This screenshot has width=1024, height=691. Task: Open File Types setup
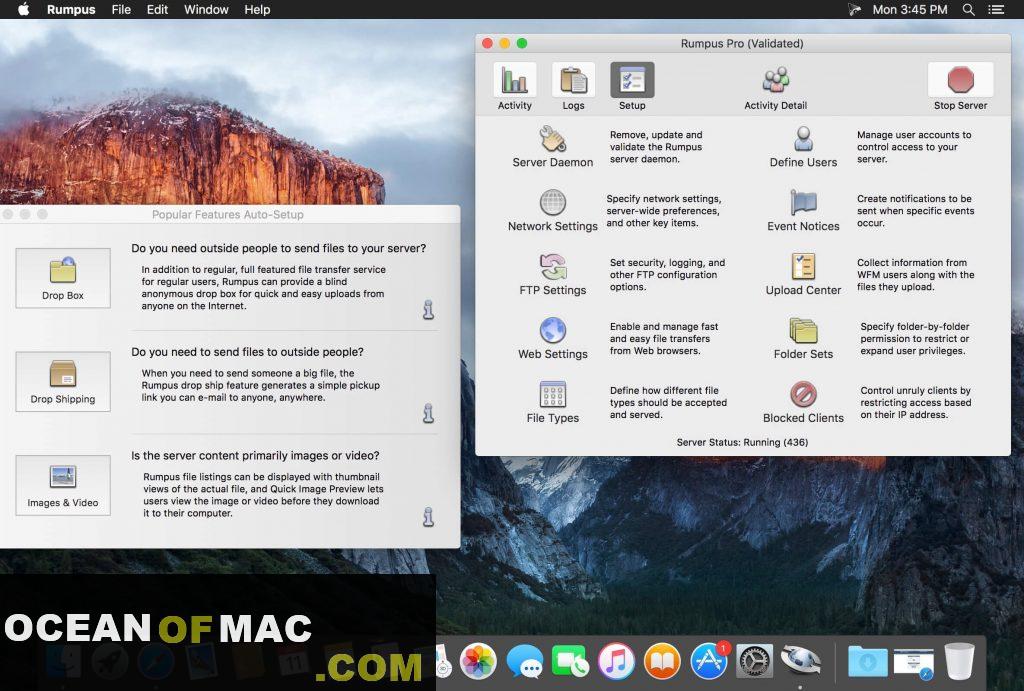pos(552,402)
